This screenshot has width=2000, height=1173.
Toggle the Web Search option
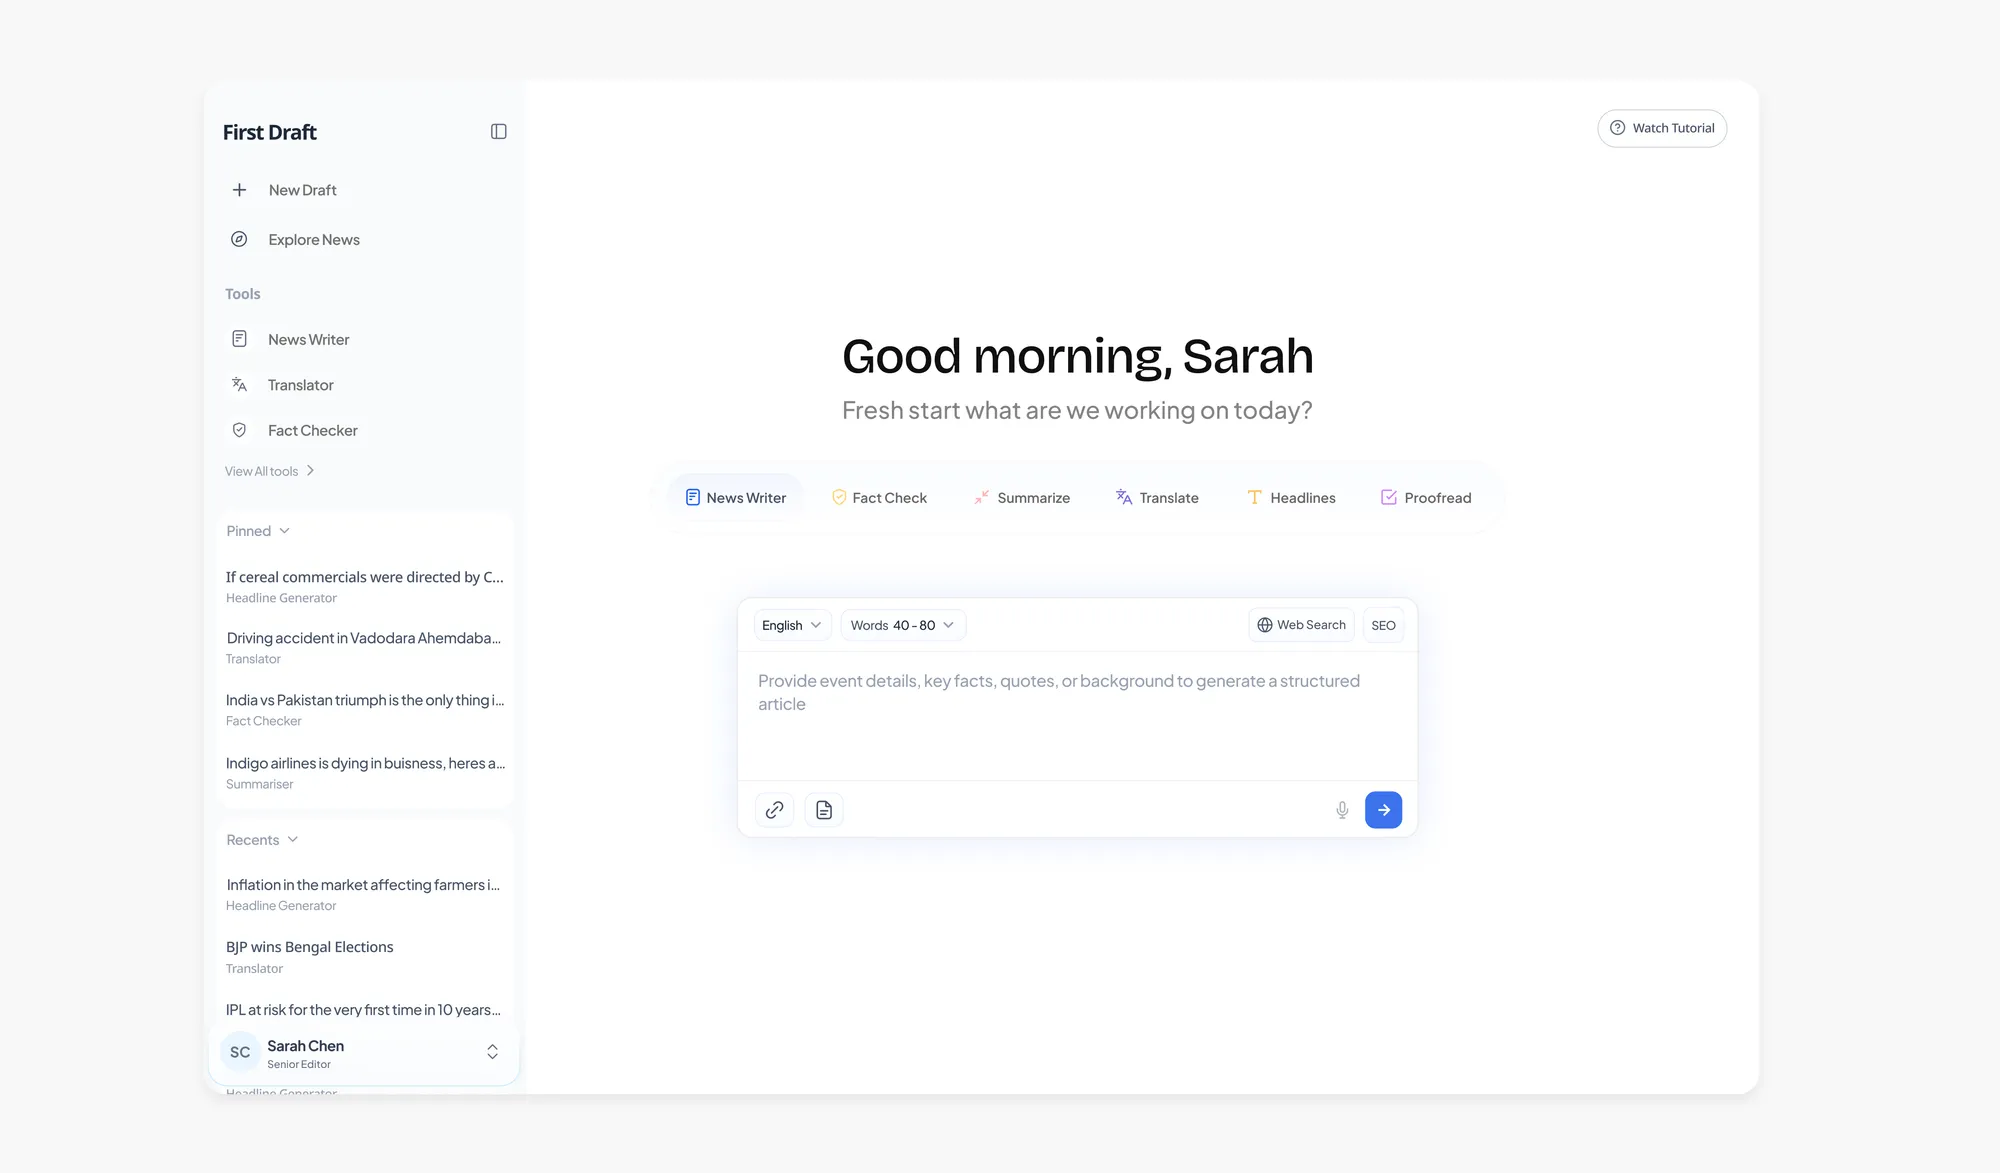coord(1301,625)
